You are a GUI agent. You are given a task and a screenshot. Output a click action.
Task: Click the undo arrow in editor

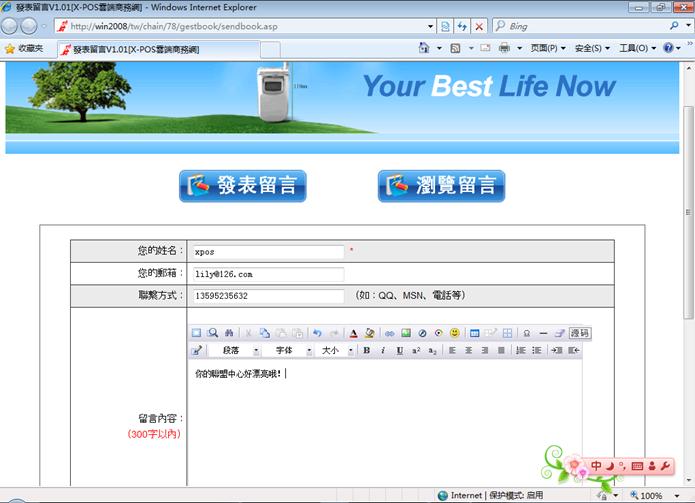click(x=317, y=333)
